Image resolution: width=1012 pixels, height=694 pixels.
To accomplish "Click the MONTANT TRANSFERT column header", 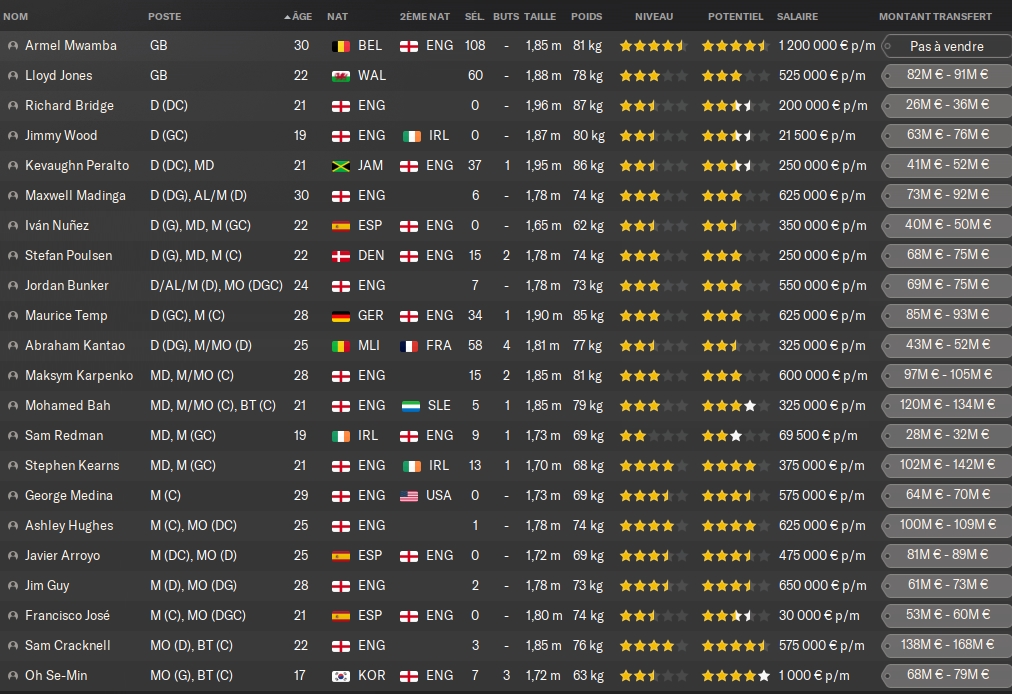I will point(935,17).
